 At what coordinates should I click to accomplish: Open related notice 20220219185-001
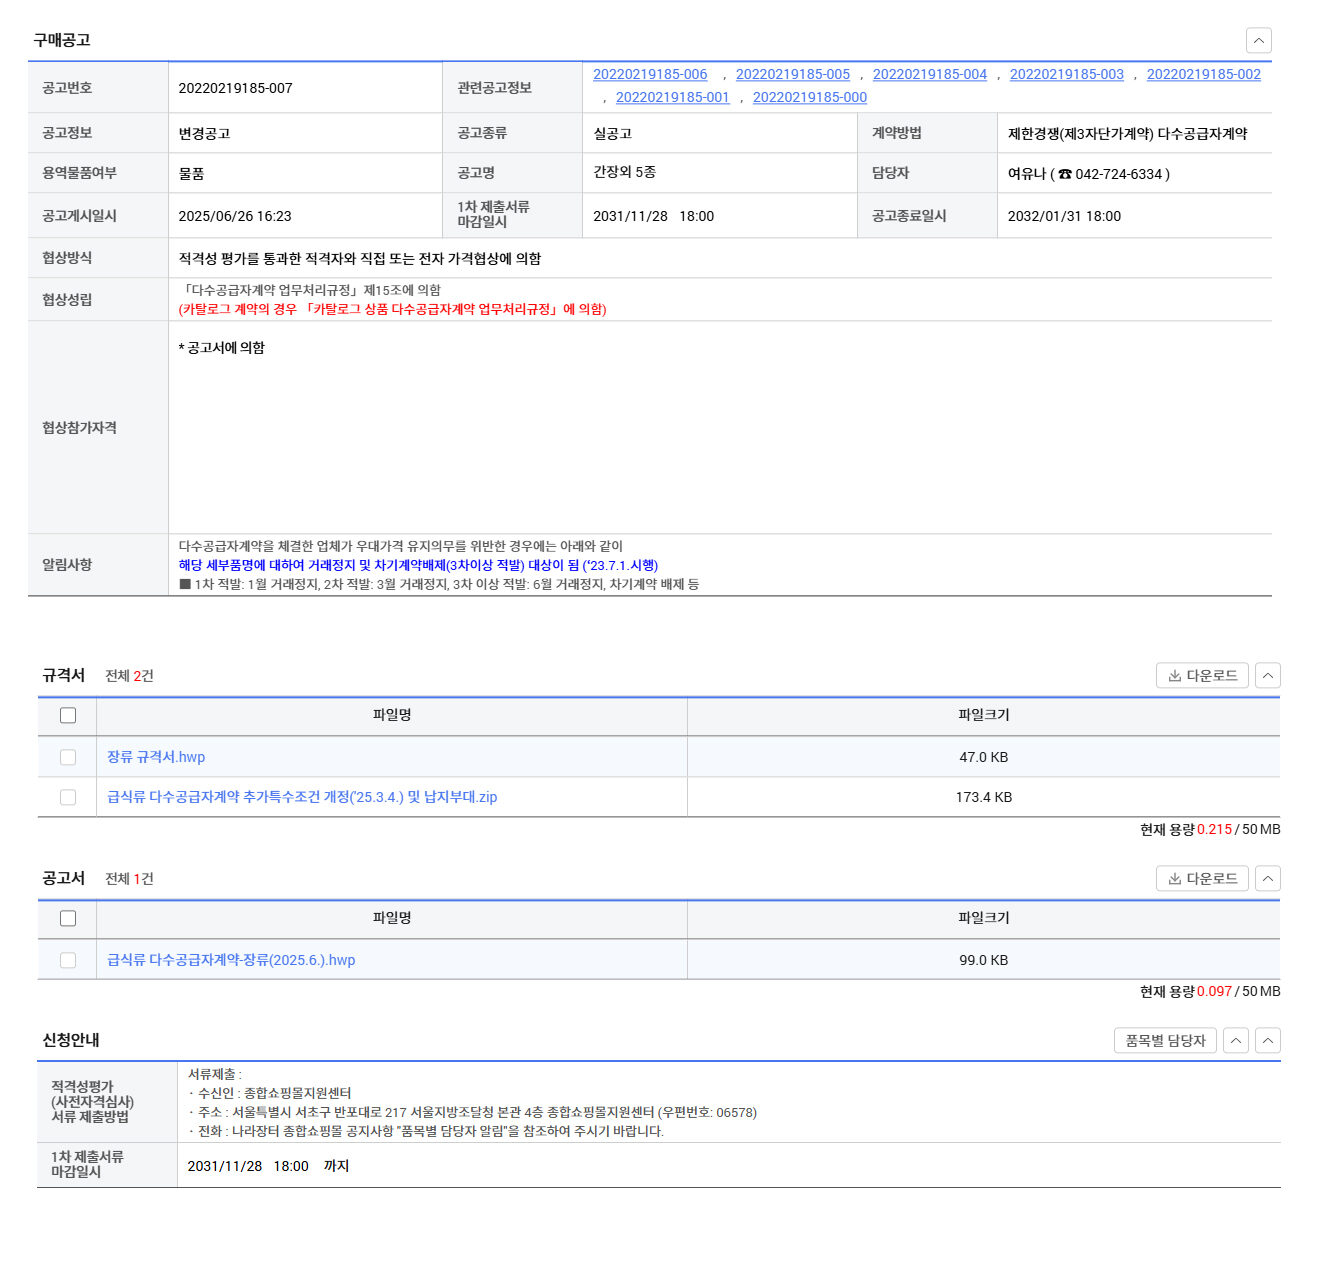coord(673,98)
